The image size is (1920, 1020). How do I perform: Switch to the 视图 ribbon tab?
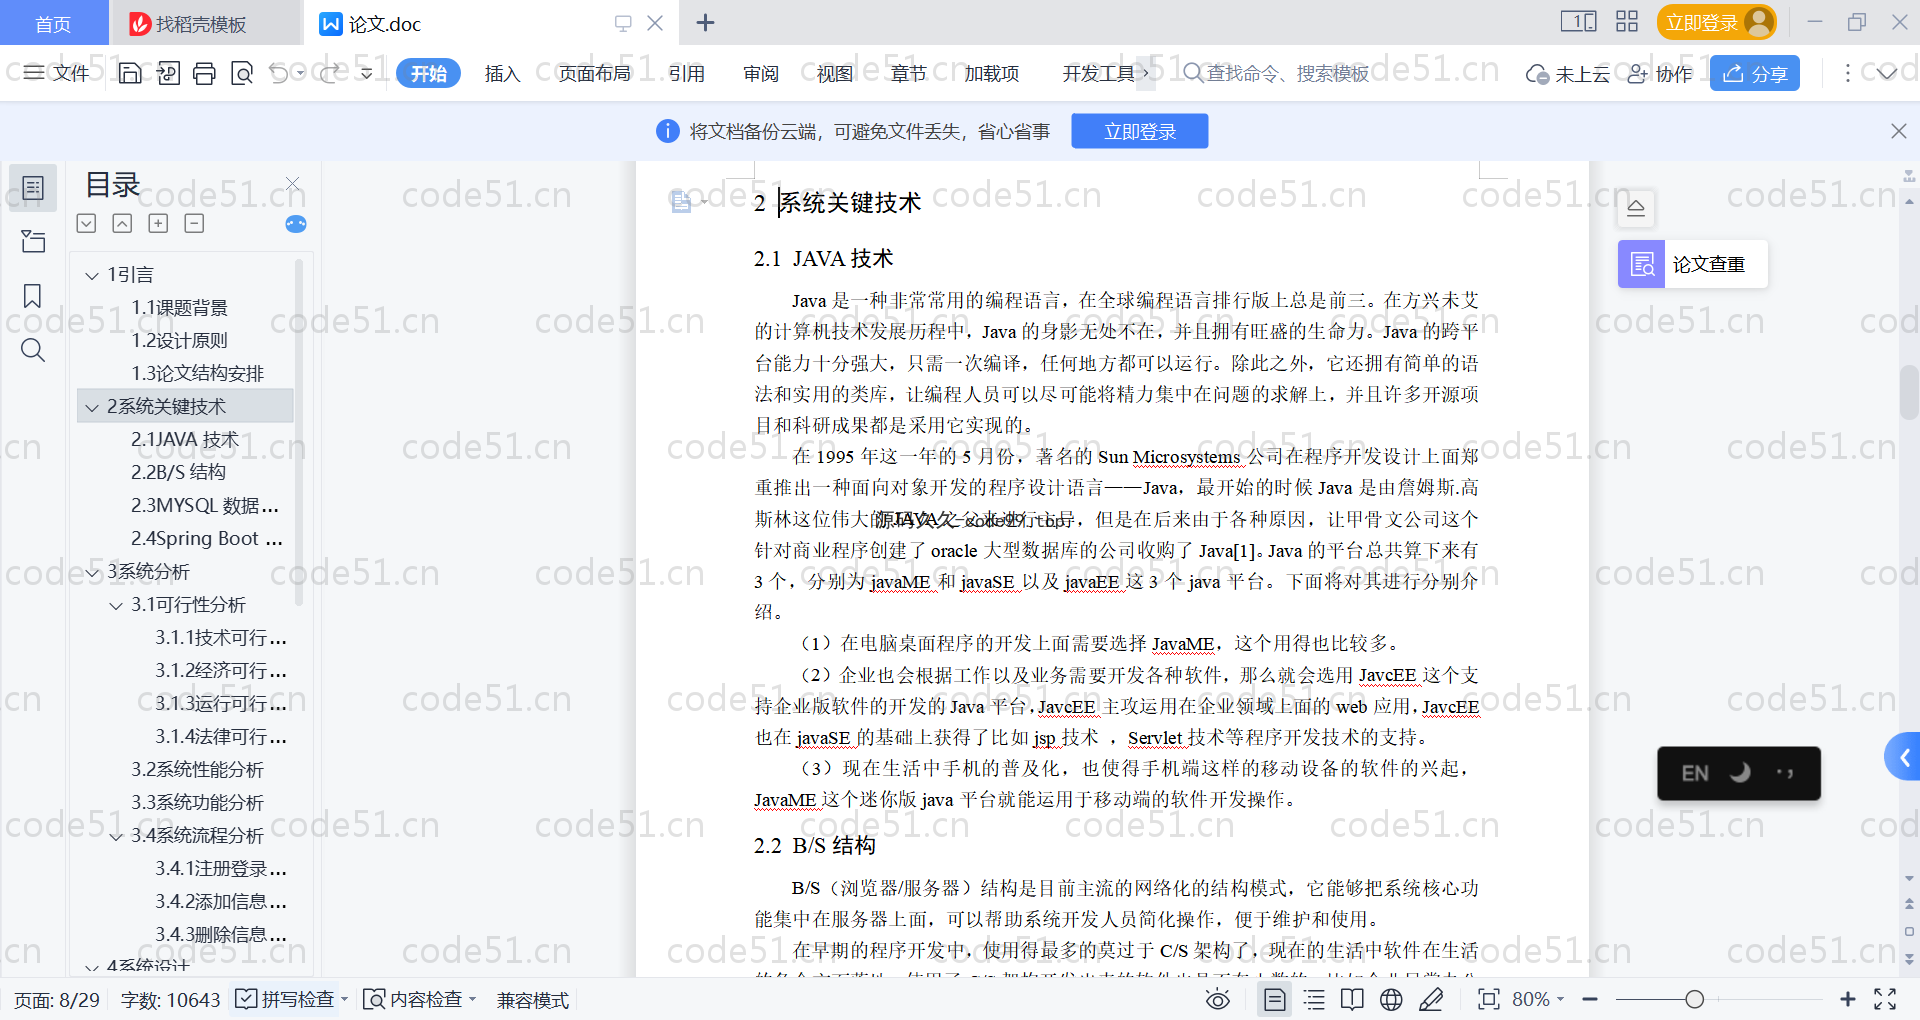pos(835,73)
